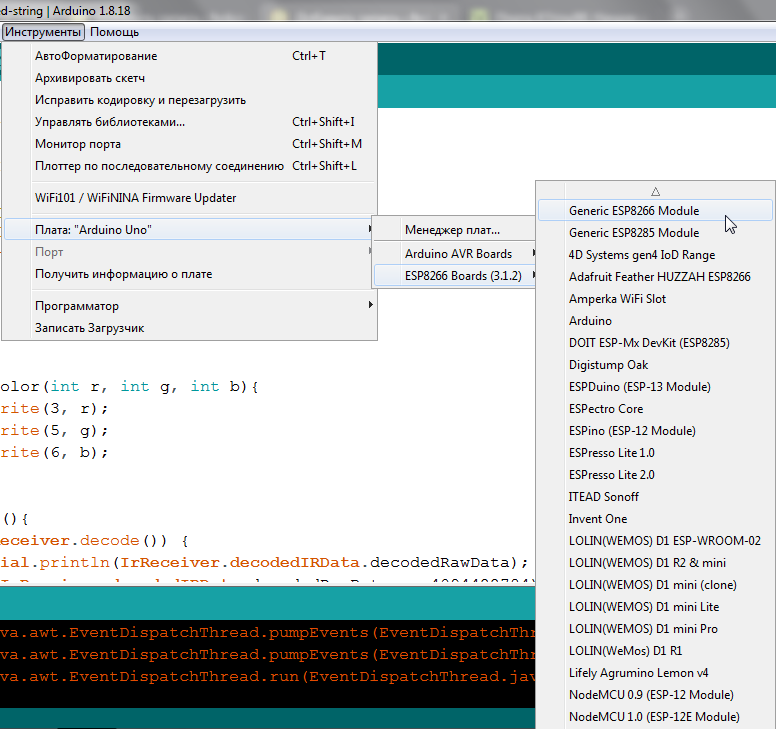Choose Adafruit Feather HUZZAH ESP8266
776x729 pixels.
click(655, 277)
